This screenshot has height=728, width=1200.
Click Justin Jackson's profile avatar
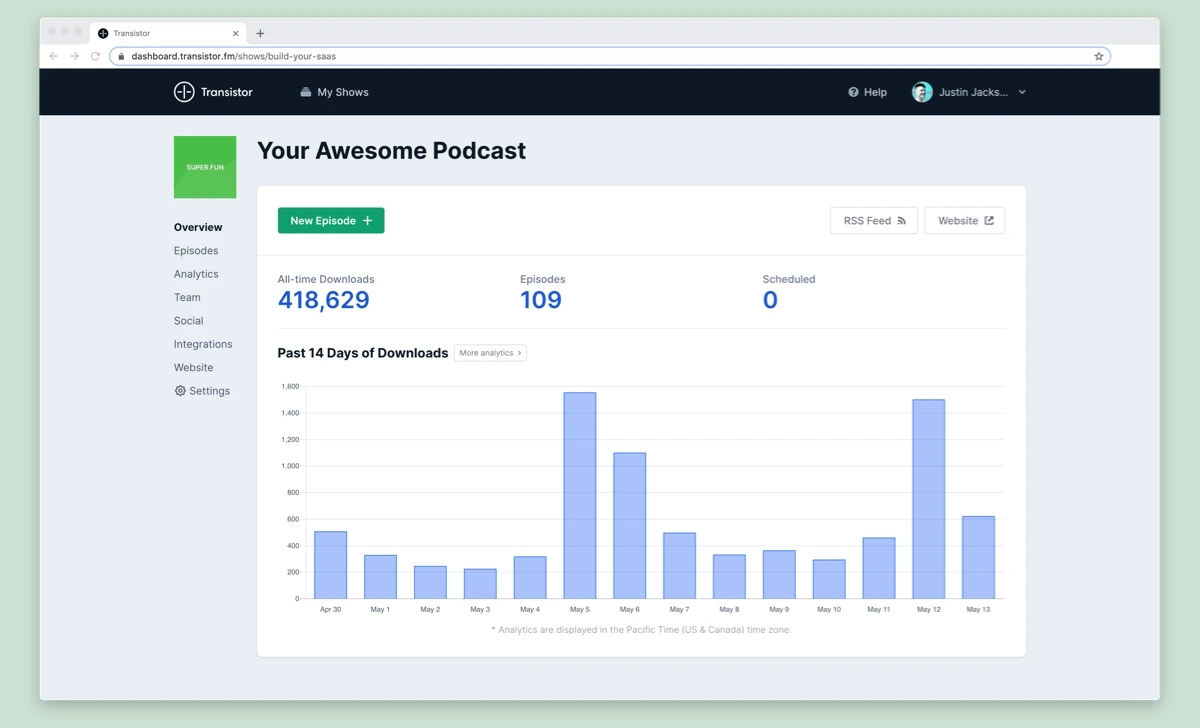921,91
